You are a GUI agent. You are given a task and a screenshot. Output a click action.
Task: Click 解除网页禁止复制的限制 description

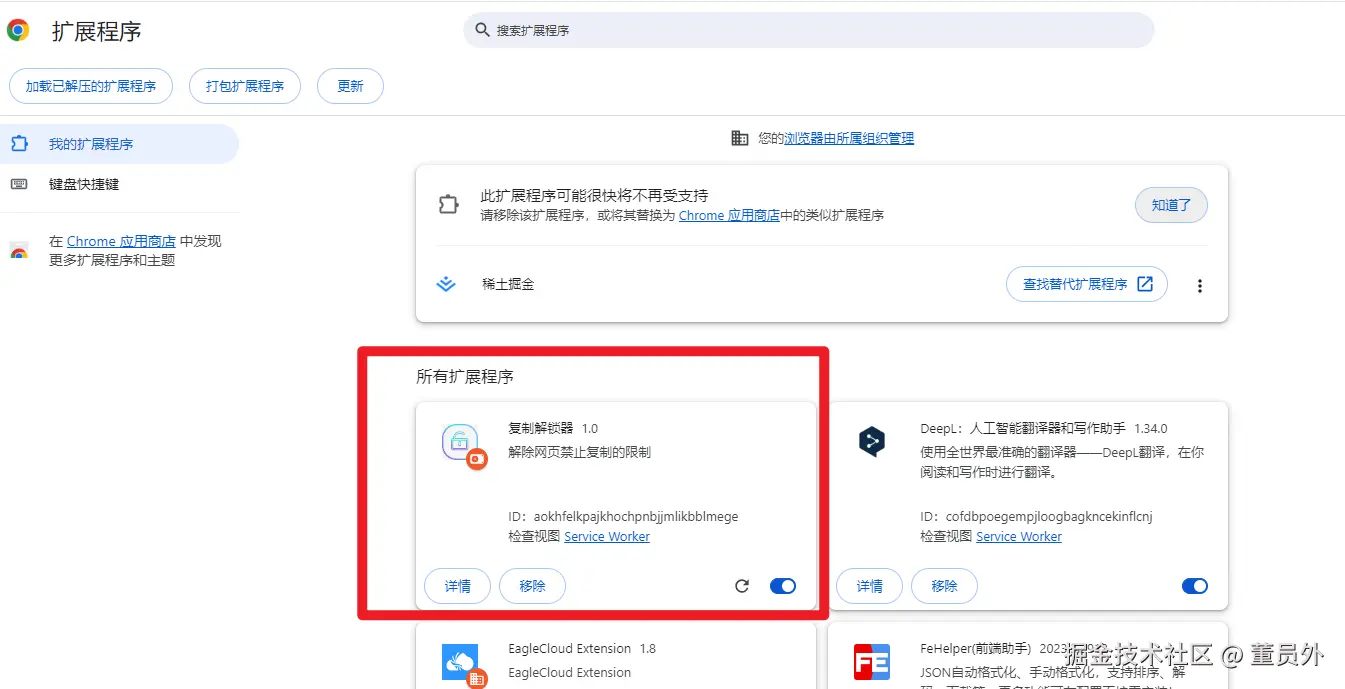(579, 452)
